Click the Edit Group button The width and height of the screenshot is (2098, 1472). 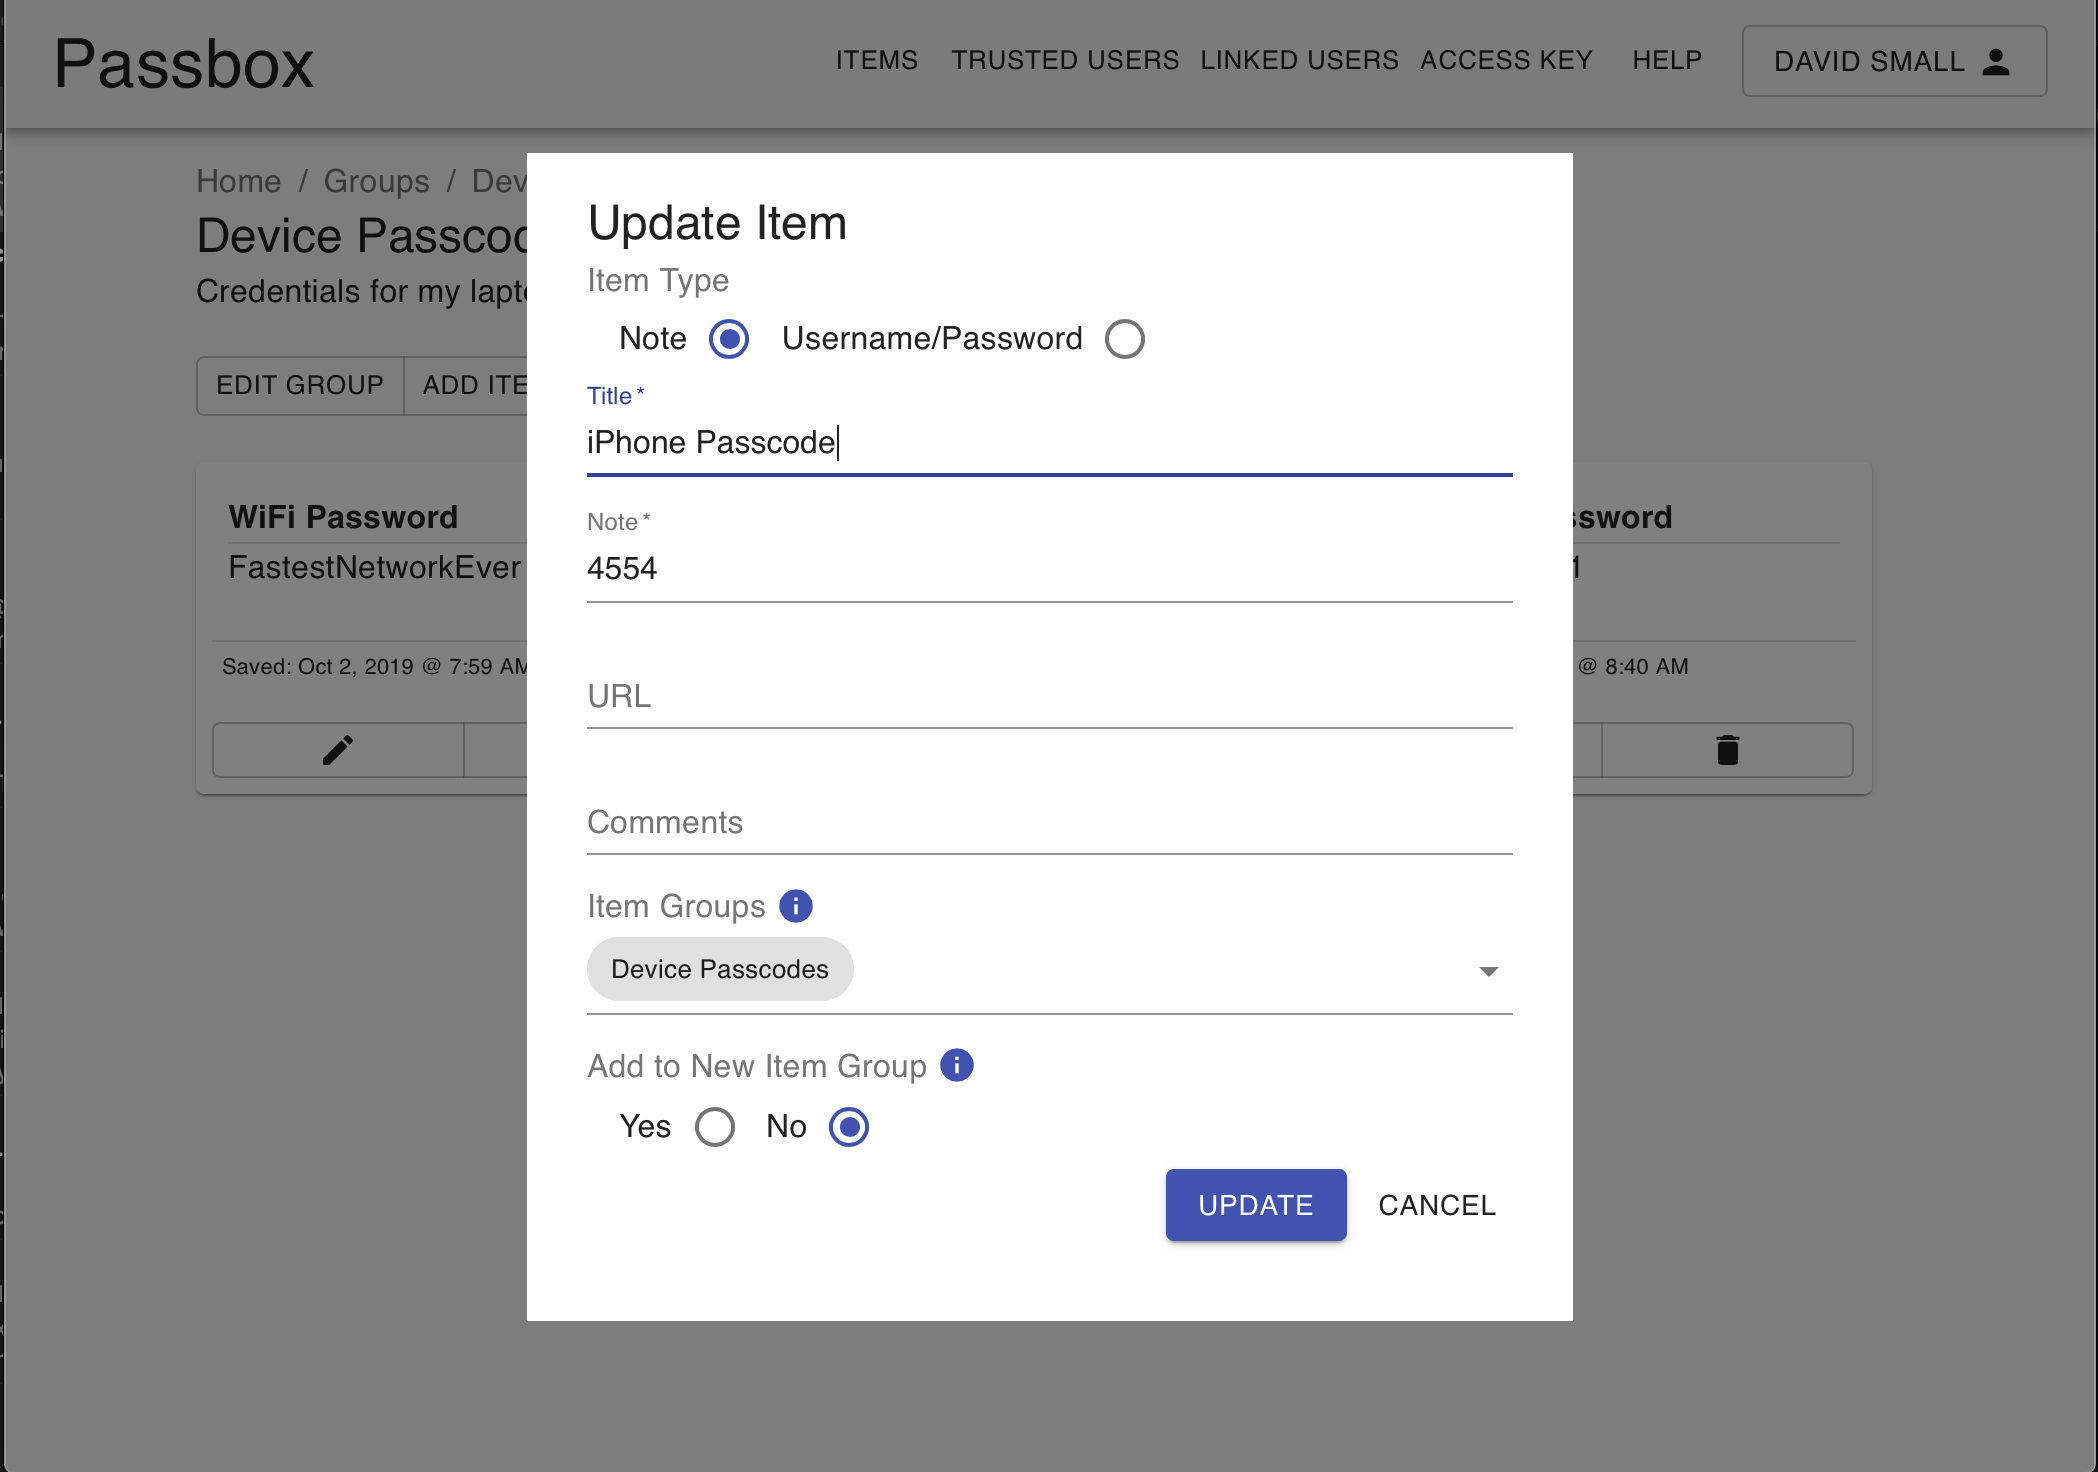tap(300, 385)
